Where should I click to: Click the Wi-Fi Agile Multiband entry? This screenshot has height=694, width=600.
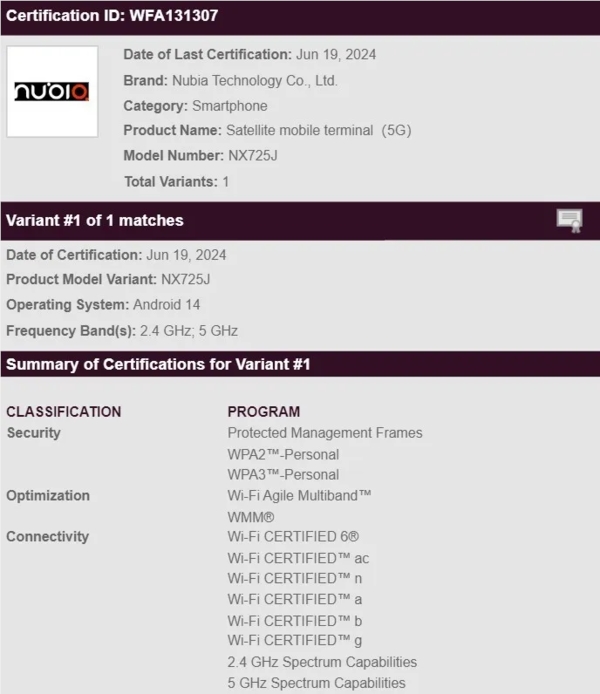(x=299, y=495)
